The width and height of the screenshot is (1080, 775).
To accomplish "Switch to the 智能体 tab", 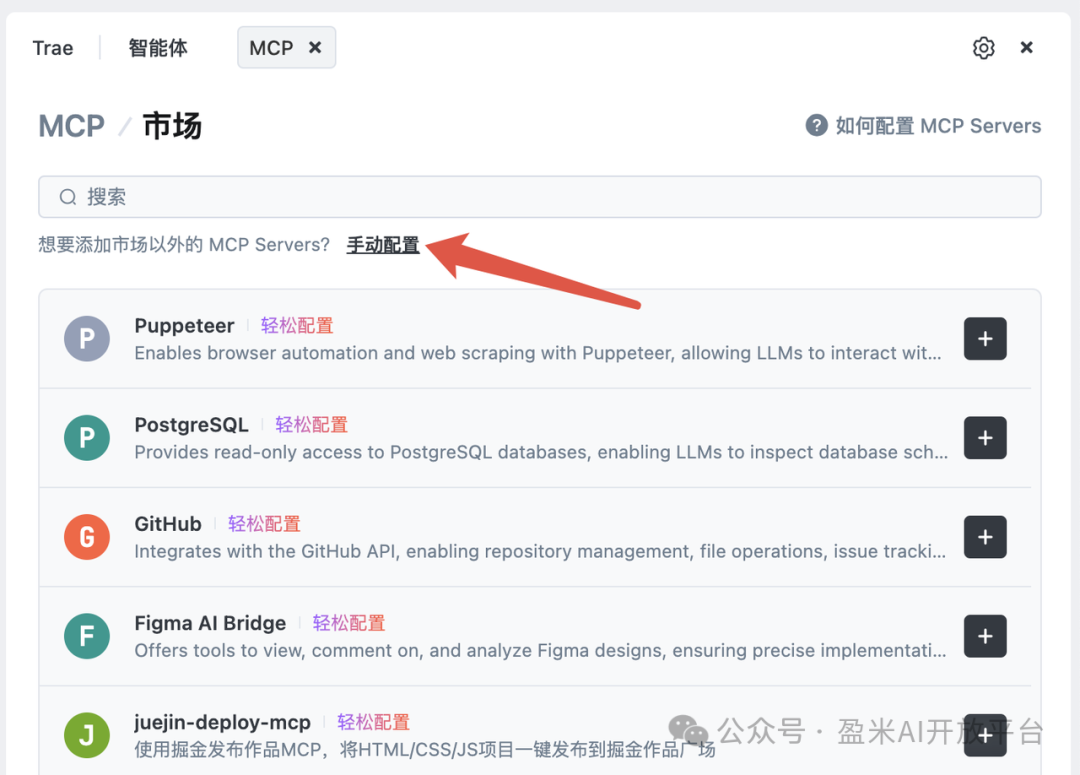I will click(158, 48).
